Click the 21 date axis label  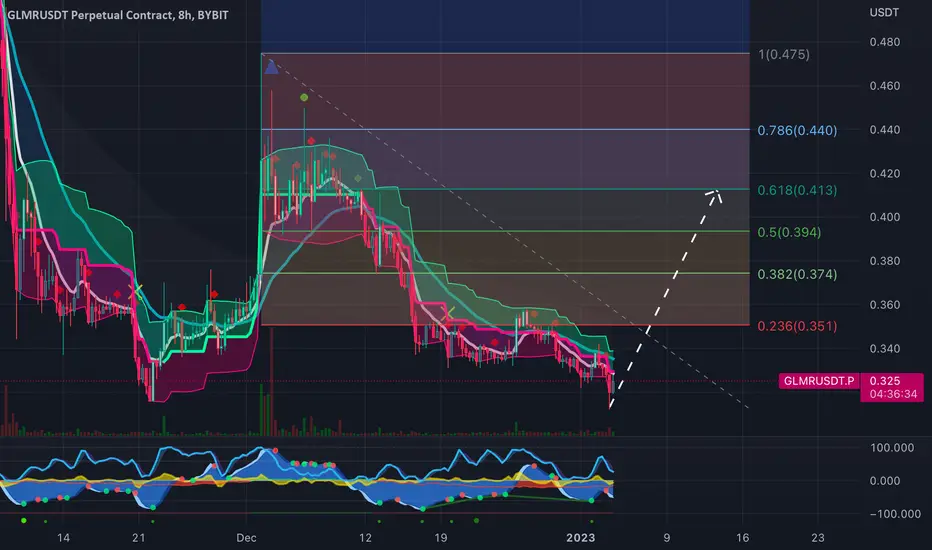pyautogui.click(x=138, y=538)
